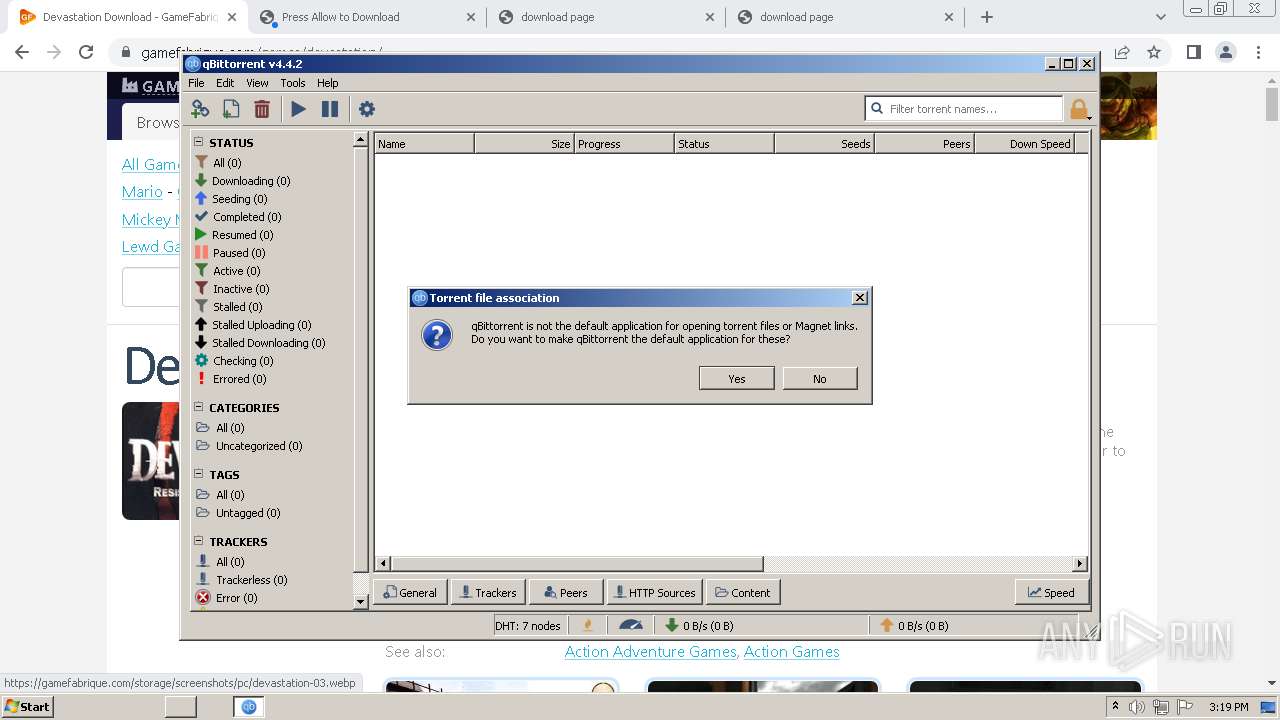Viewport: 1280px width, 720px height.
Task: Click Yes to set default application
Action: pos(737,378)
